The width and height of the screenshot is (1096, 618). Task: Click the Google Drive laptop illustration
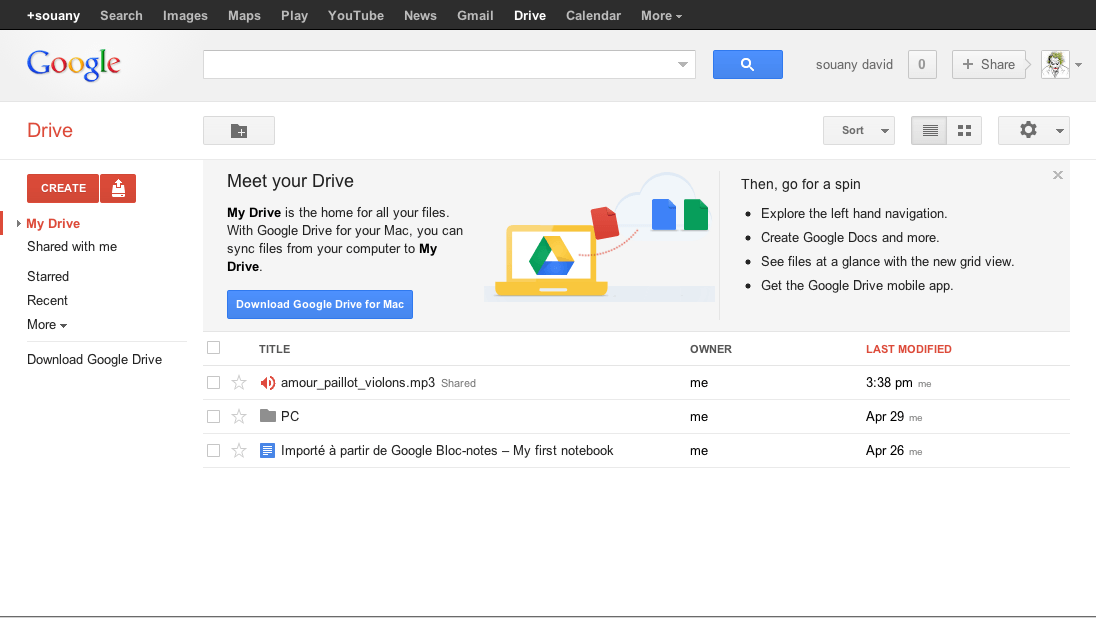(551, 260)
